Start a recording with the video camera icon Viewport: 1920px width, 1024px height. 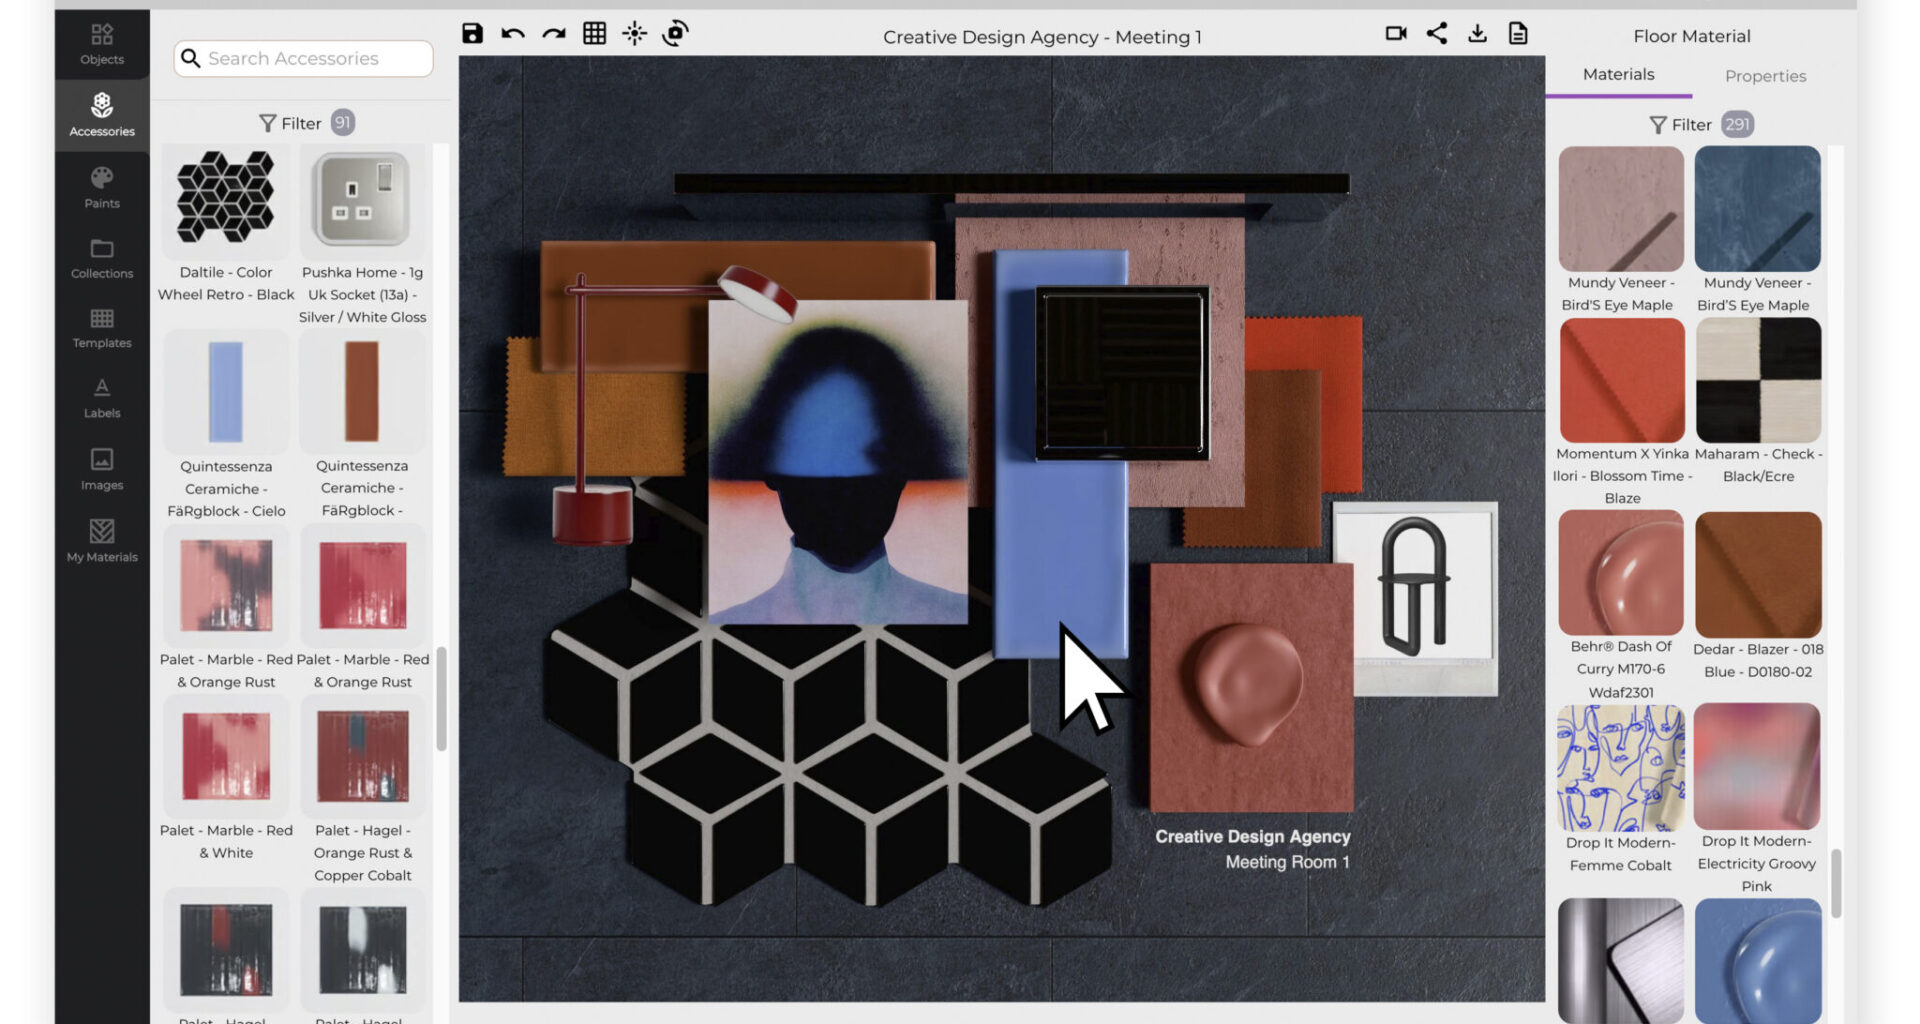pyautogui.click(x=1397, y=33)
